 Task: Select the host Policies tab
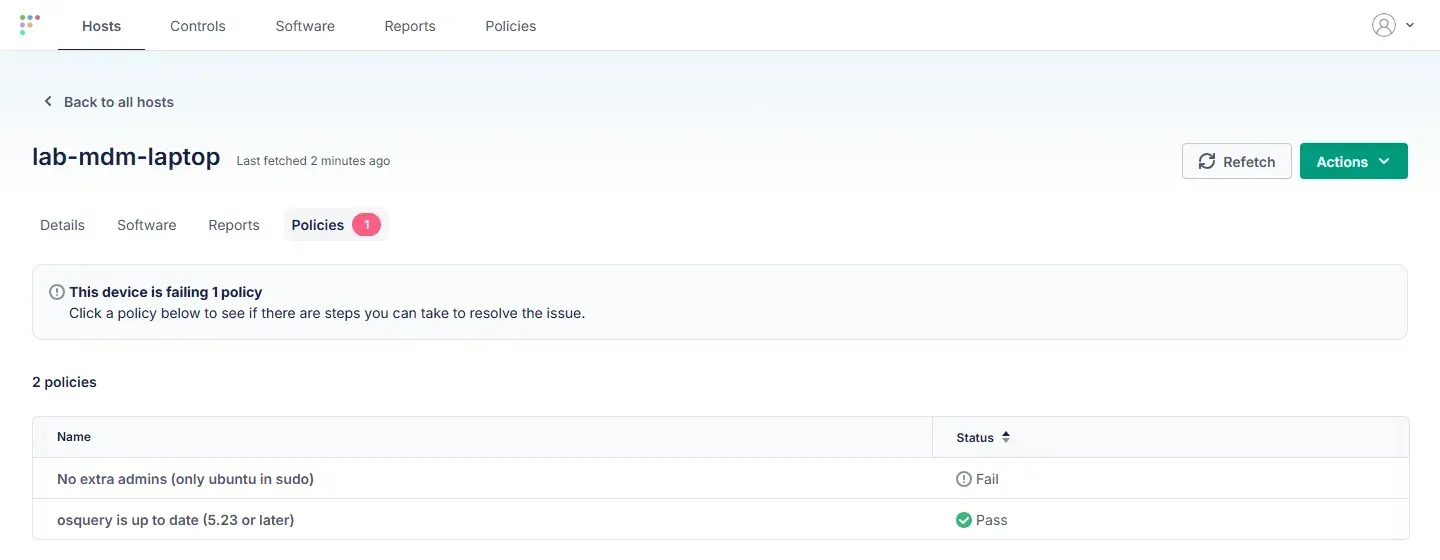pos(336,225)
